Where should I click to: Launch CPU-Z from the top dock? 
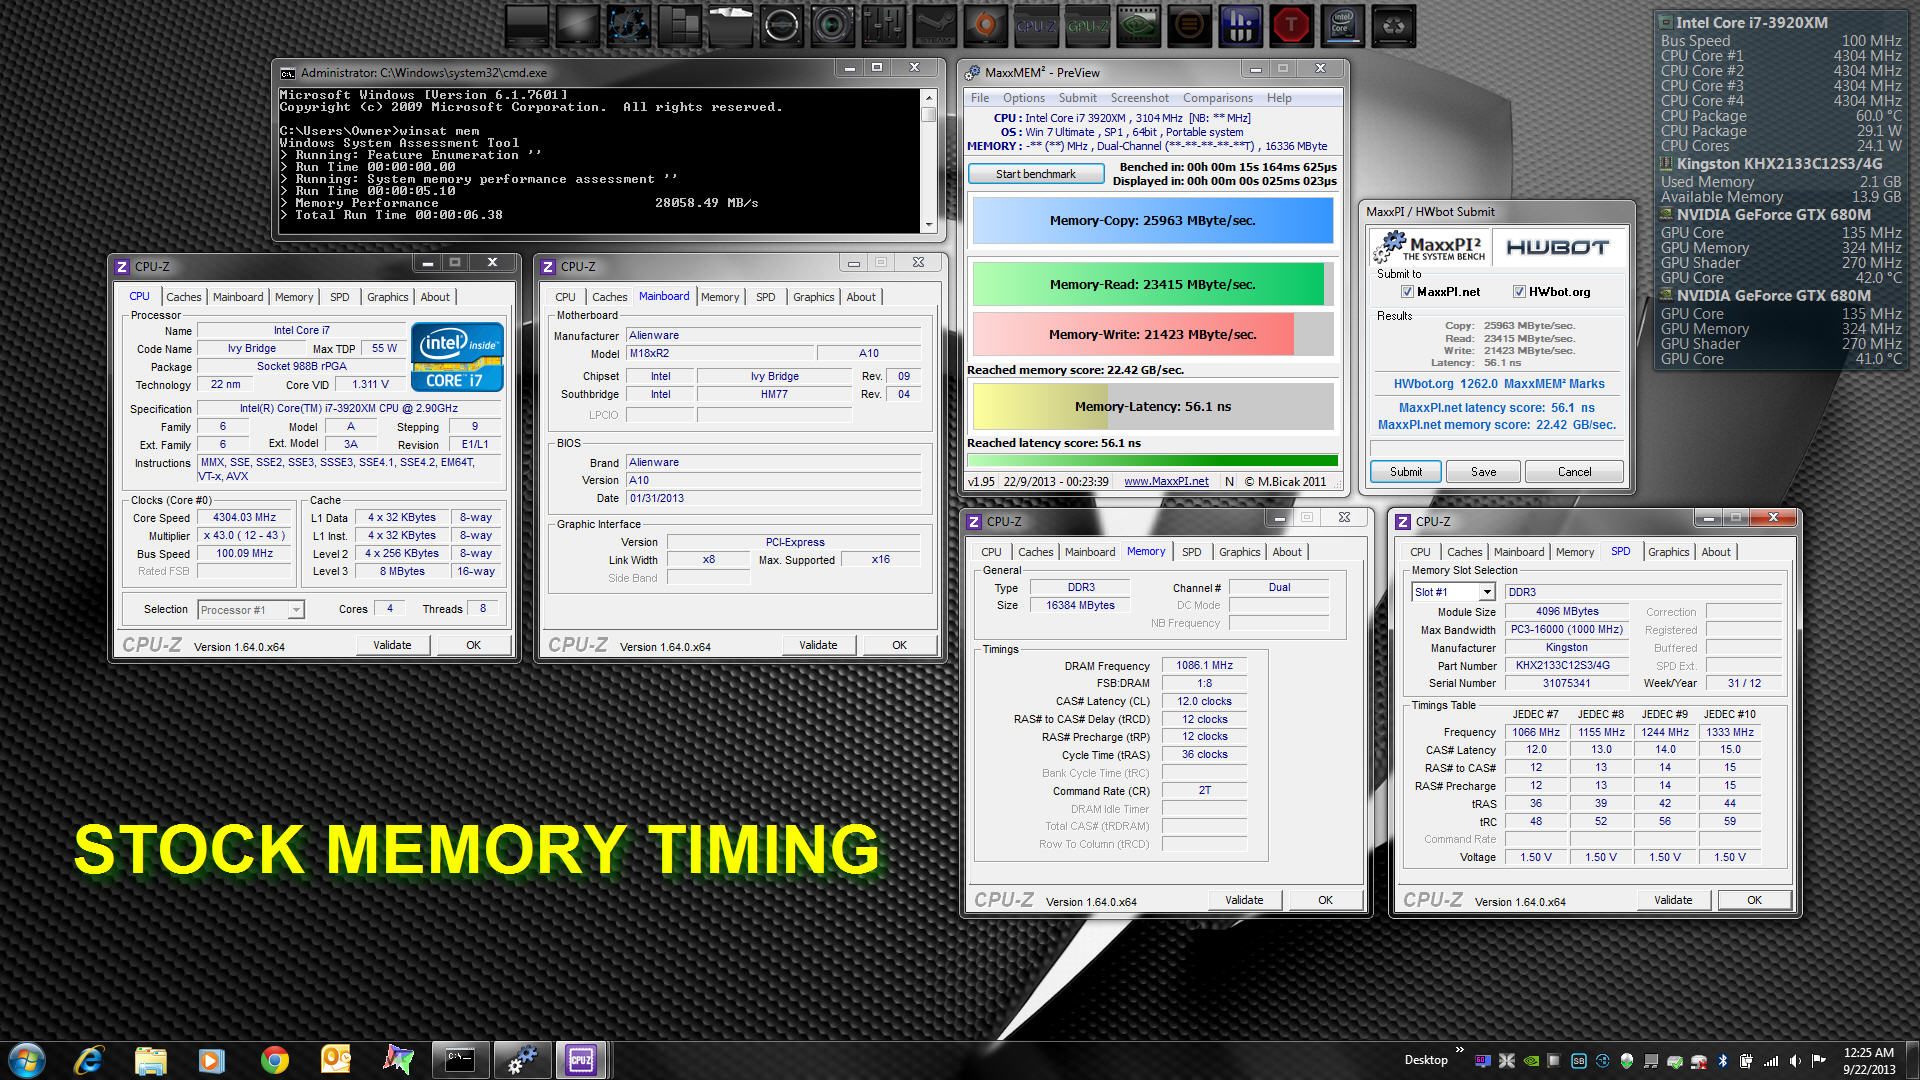[x=1035, y=25]
